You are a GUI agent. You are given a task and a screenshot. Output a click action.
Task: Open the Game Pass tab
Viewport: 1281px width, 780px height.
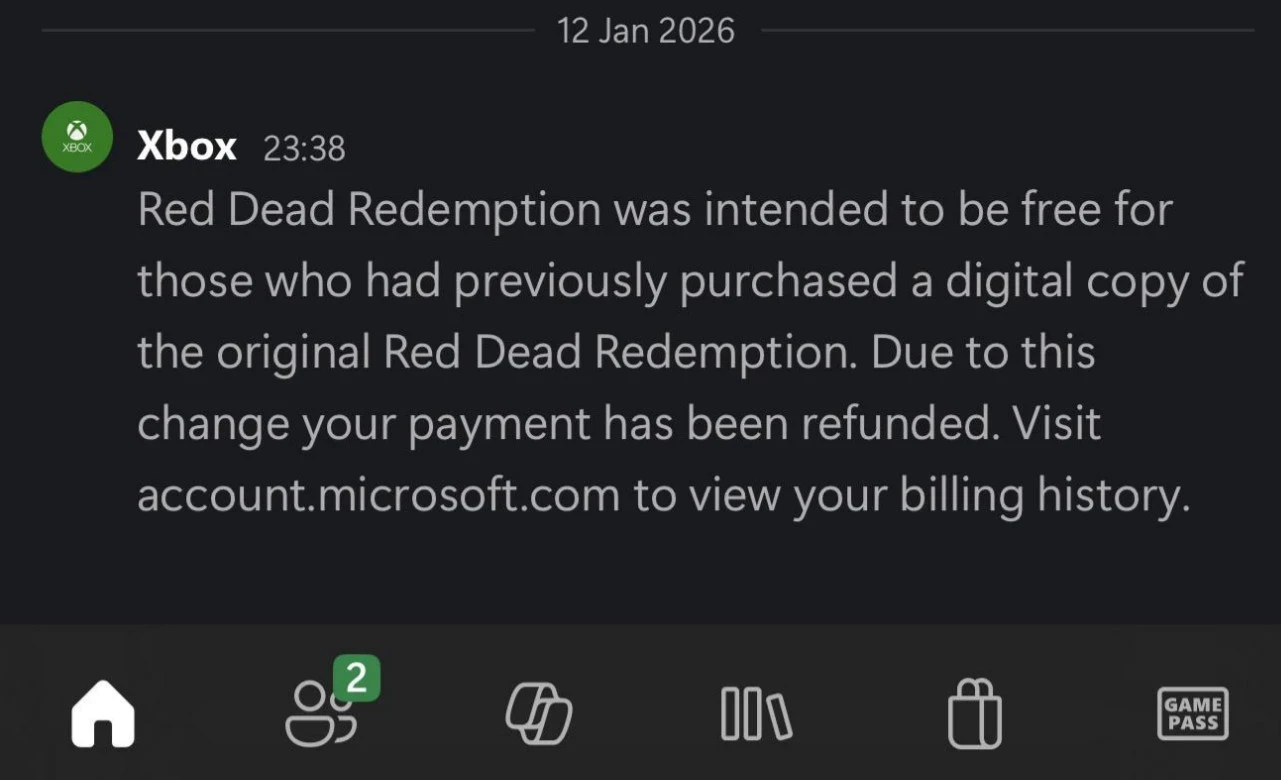pyautogui.click(x=1192, y=714)
